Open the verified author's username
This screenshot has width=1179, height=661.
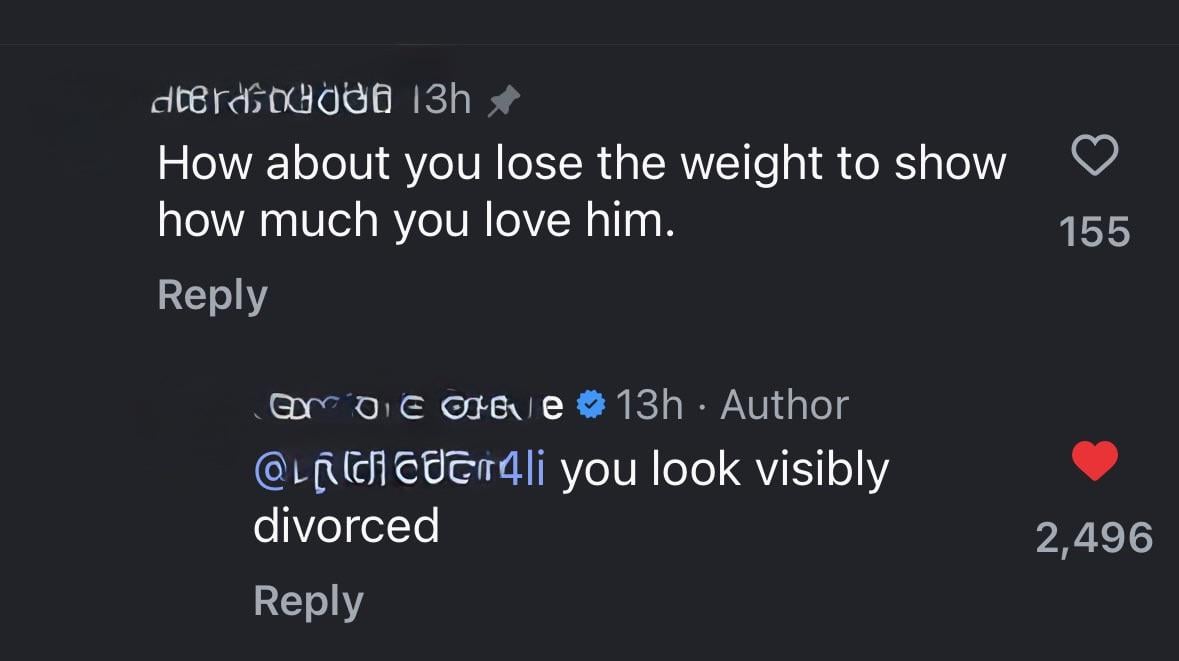pyautogui.click(x=410, y=405)
